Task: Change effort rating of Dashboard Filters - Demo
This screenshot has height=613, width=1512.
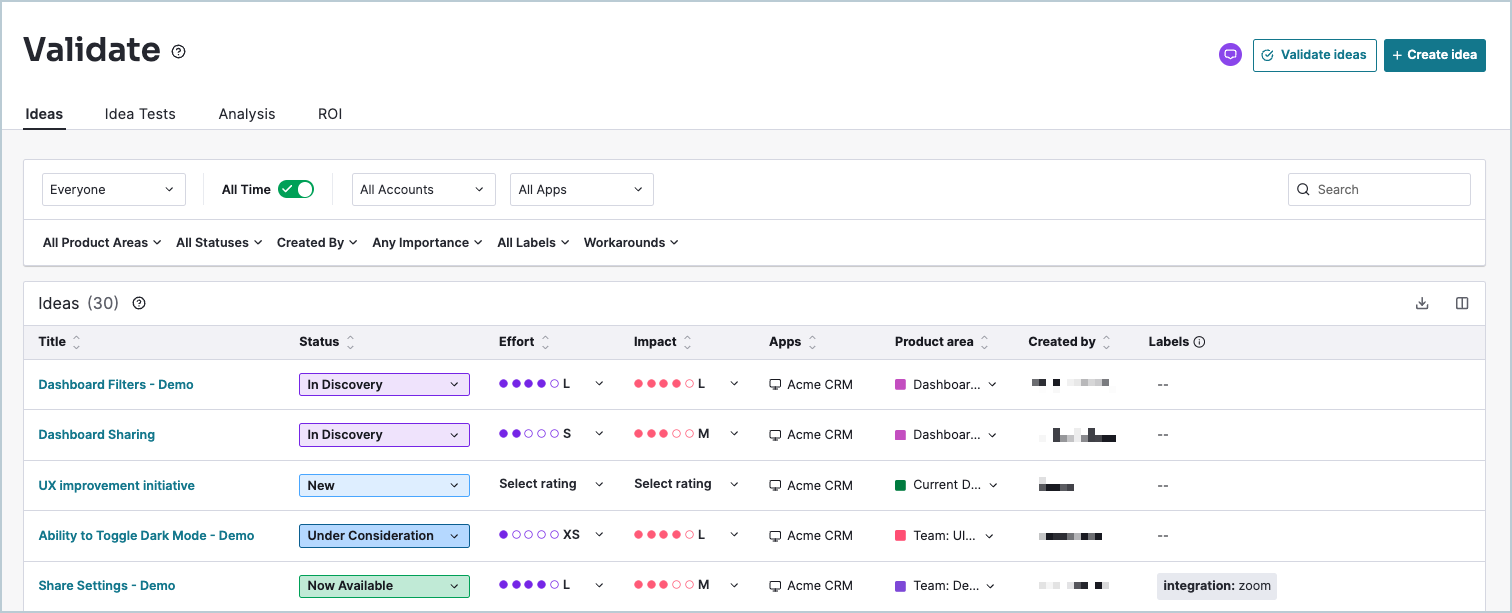Action: click(552, 384)
